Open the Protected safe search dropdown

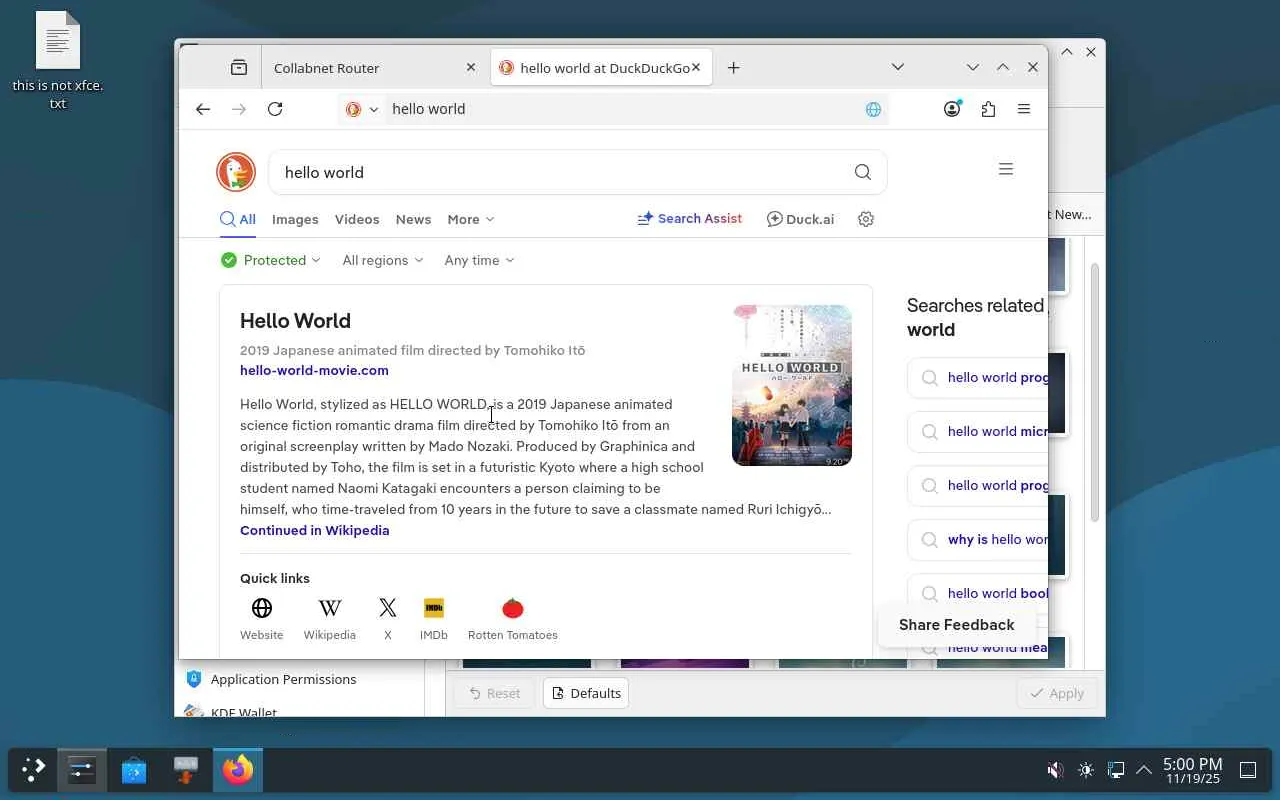click(271, 260)
